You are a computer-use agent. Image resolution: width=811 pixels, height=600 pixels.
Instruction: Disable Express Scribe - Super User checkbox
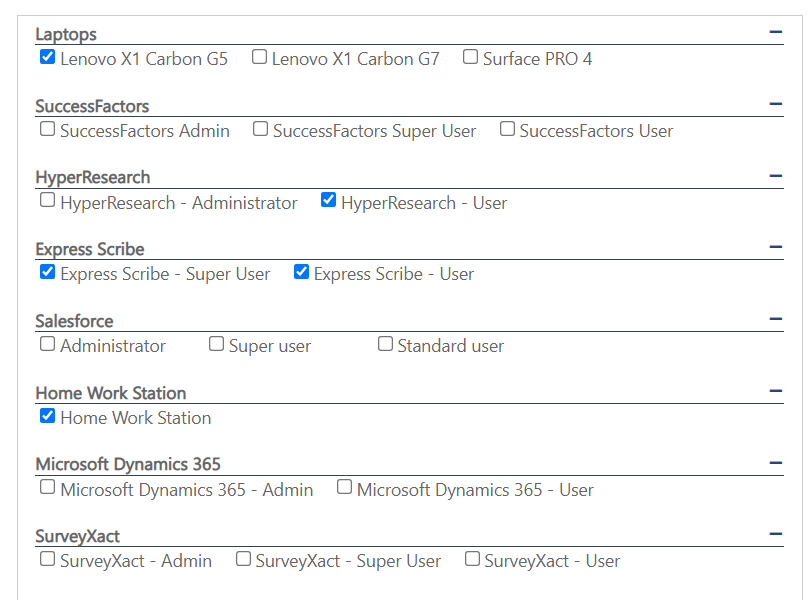pyautogui.click(x=47, y=272)
